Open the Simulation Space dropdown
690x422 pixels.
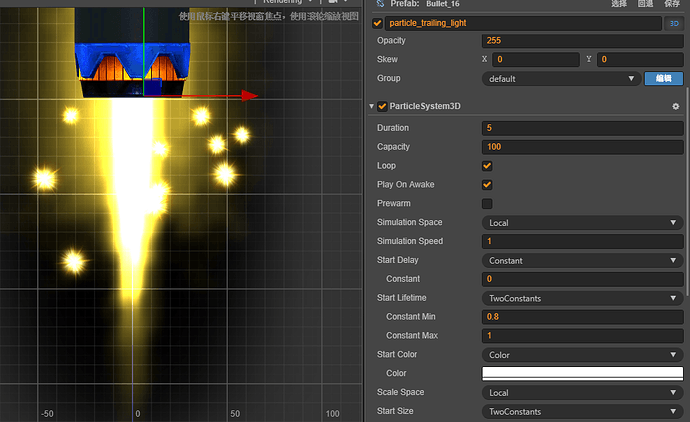tap(582, 222)
